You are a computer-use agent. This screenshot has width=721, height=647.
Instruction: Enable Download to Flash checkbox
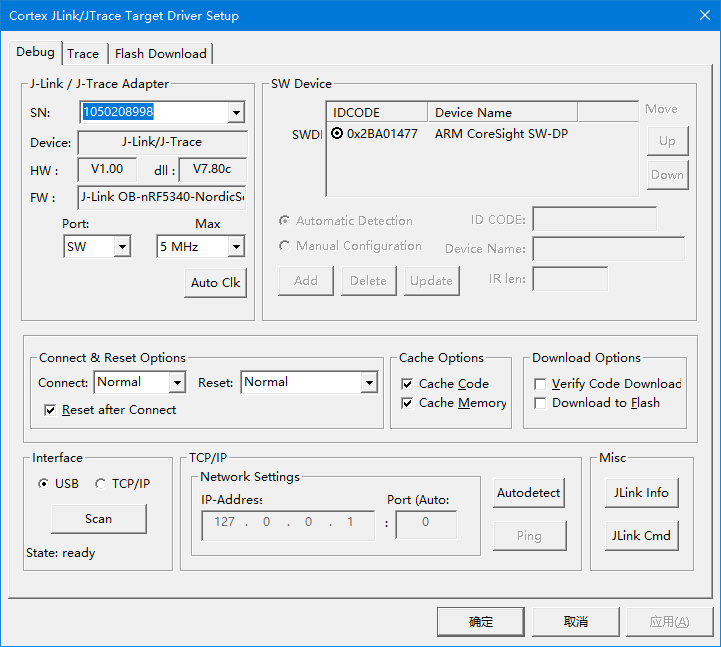[x=540, y=403]
